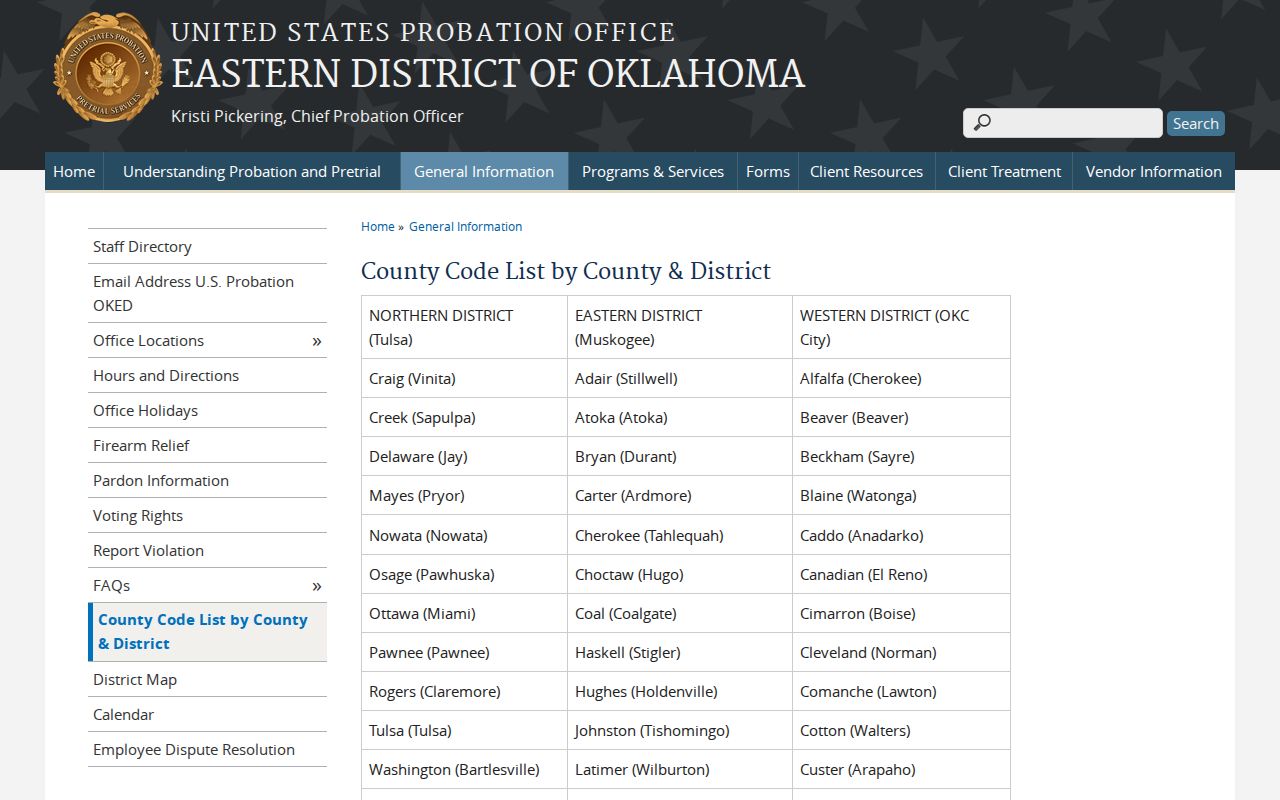Viewport: 1280px width, 800px height.
Task: Click the 'Washington (Bartlesville)' table cell
Action: (464, 770)
